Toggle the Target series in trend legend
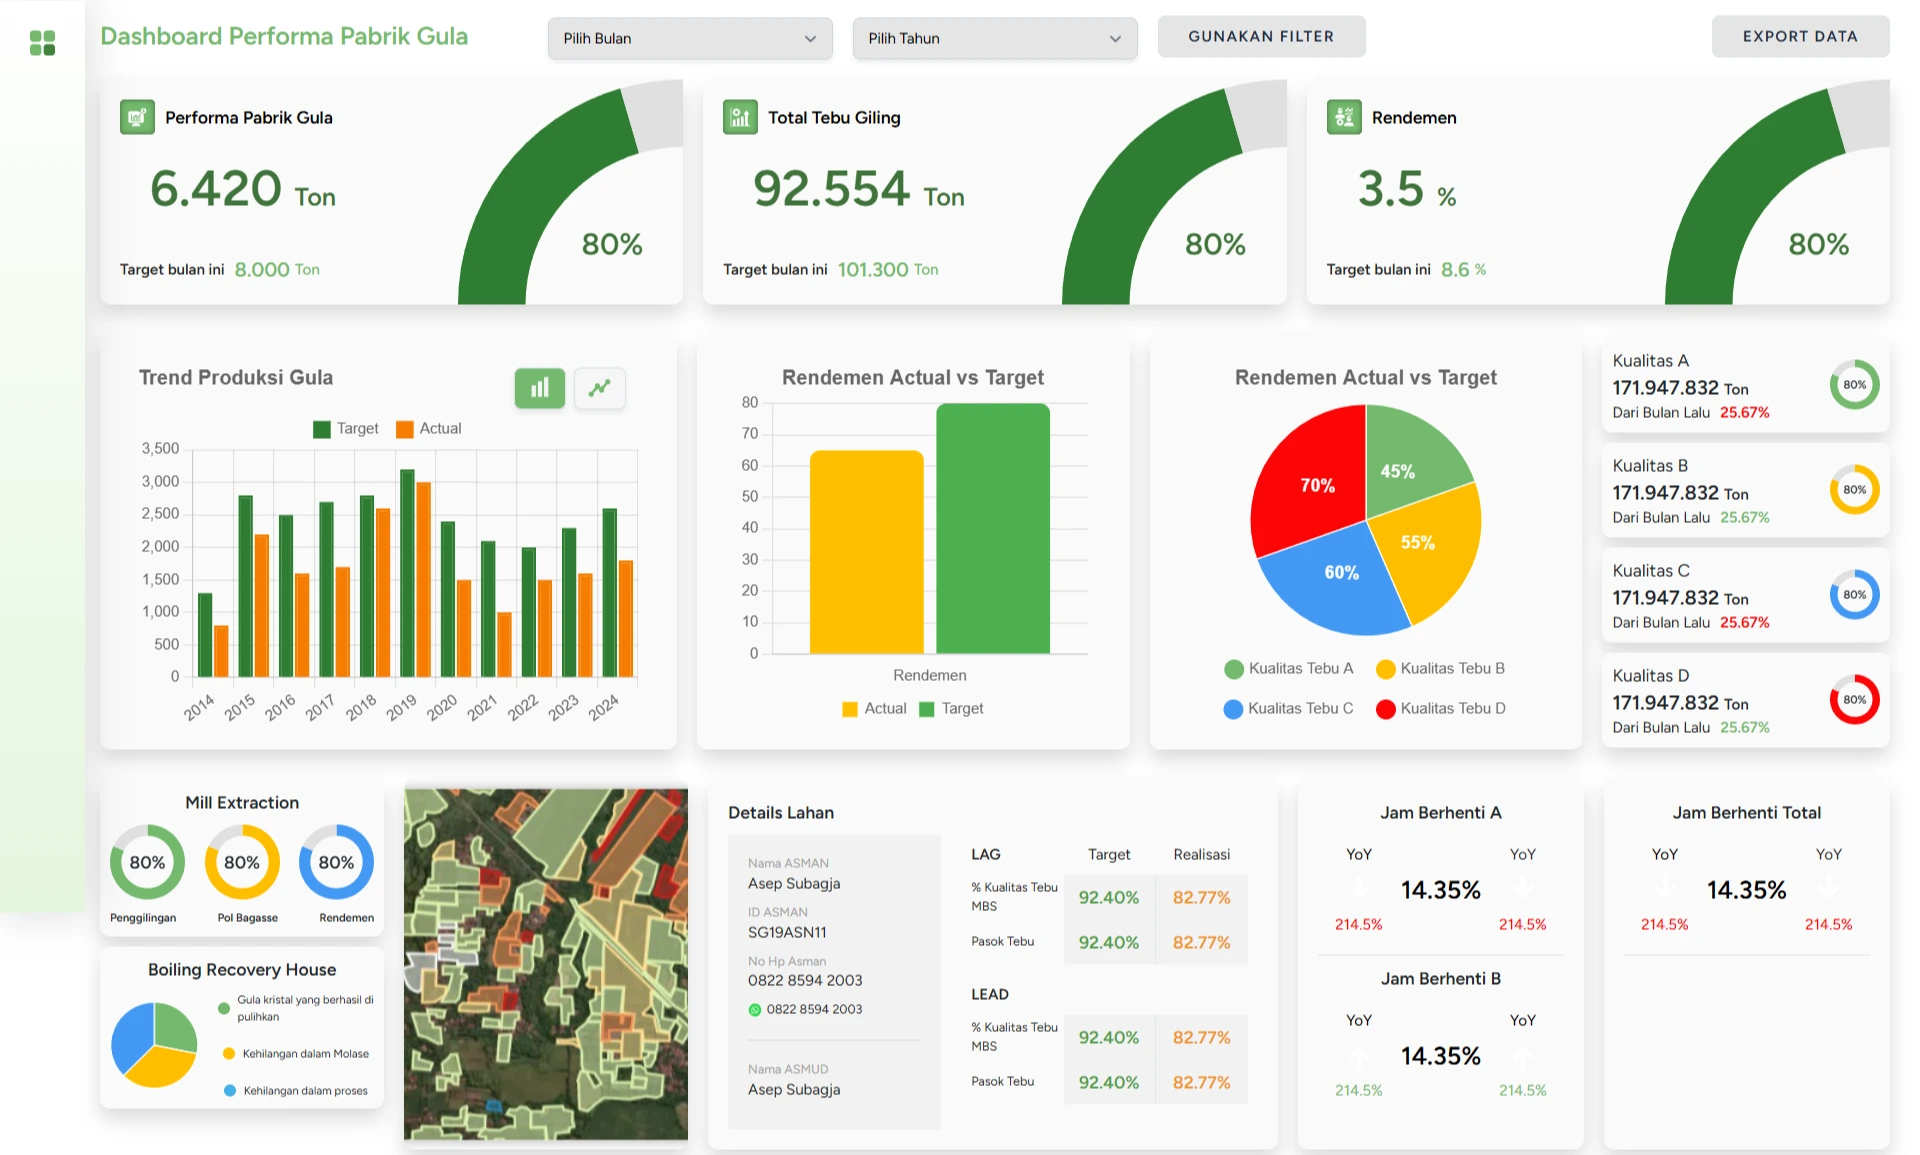 click(345, 428)
